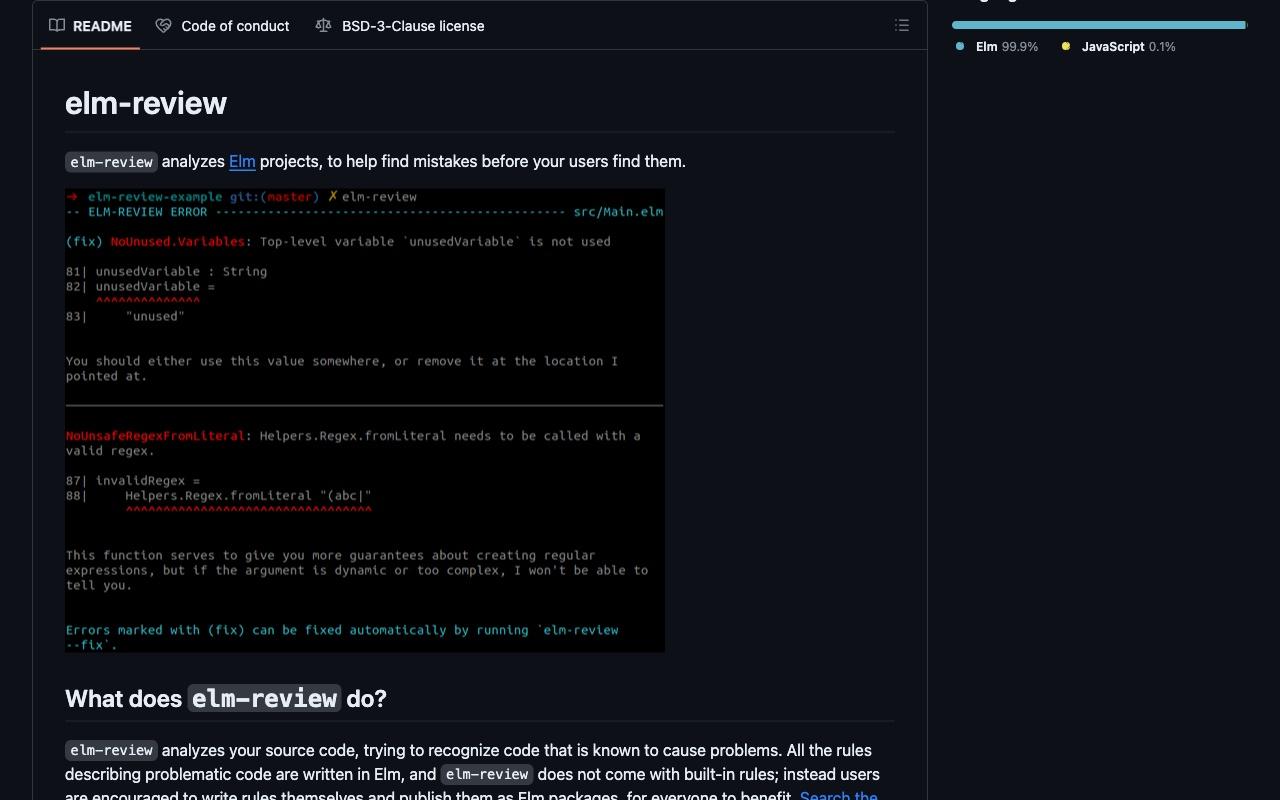
Task: Click the scales icon for license
Action: [323, 26]
